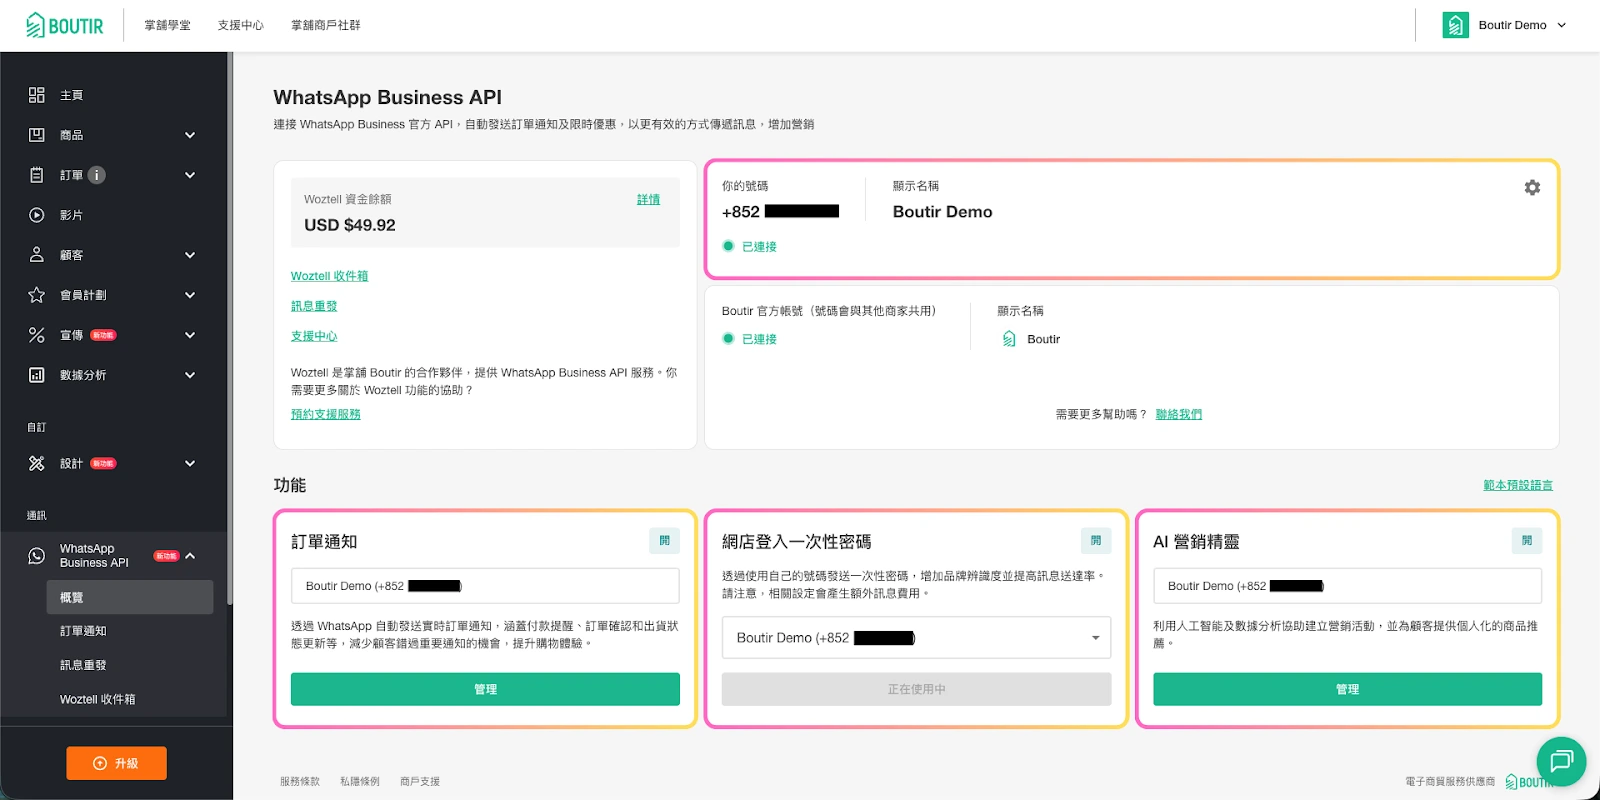
Task: Click the orders info badge icon
Action: [x=97, y=175]
